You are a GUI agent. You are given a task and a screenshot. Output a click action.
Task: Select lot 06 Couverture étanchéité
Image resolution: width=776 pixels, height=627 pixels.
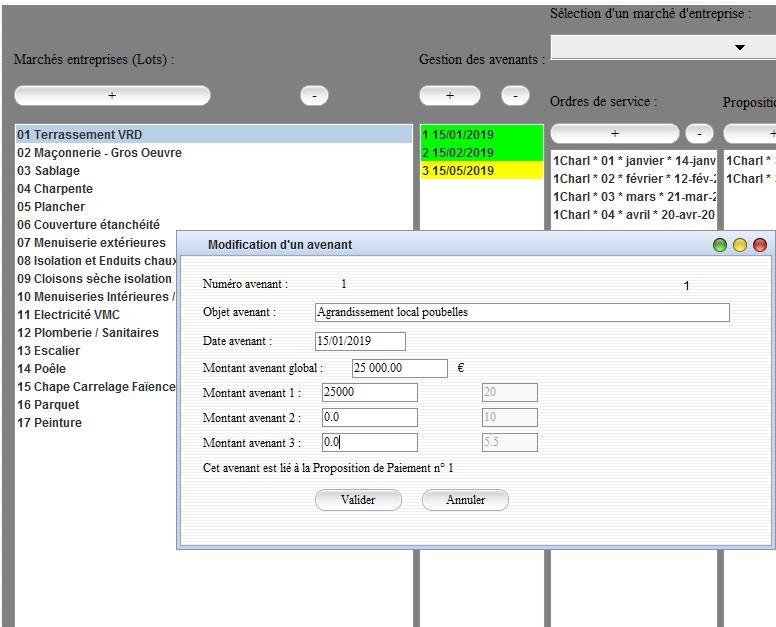click(x=214, y=225)
